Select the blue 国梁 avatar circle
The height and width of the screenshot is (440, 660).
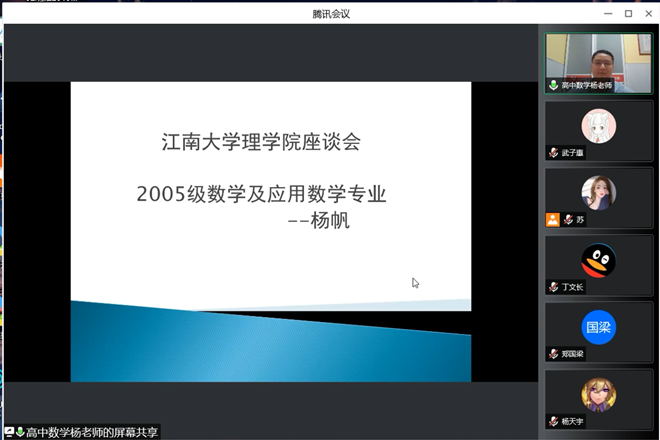click(x=598, y=327)
